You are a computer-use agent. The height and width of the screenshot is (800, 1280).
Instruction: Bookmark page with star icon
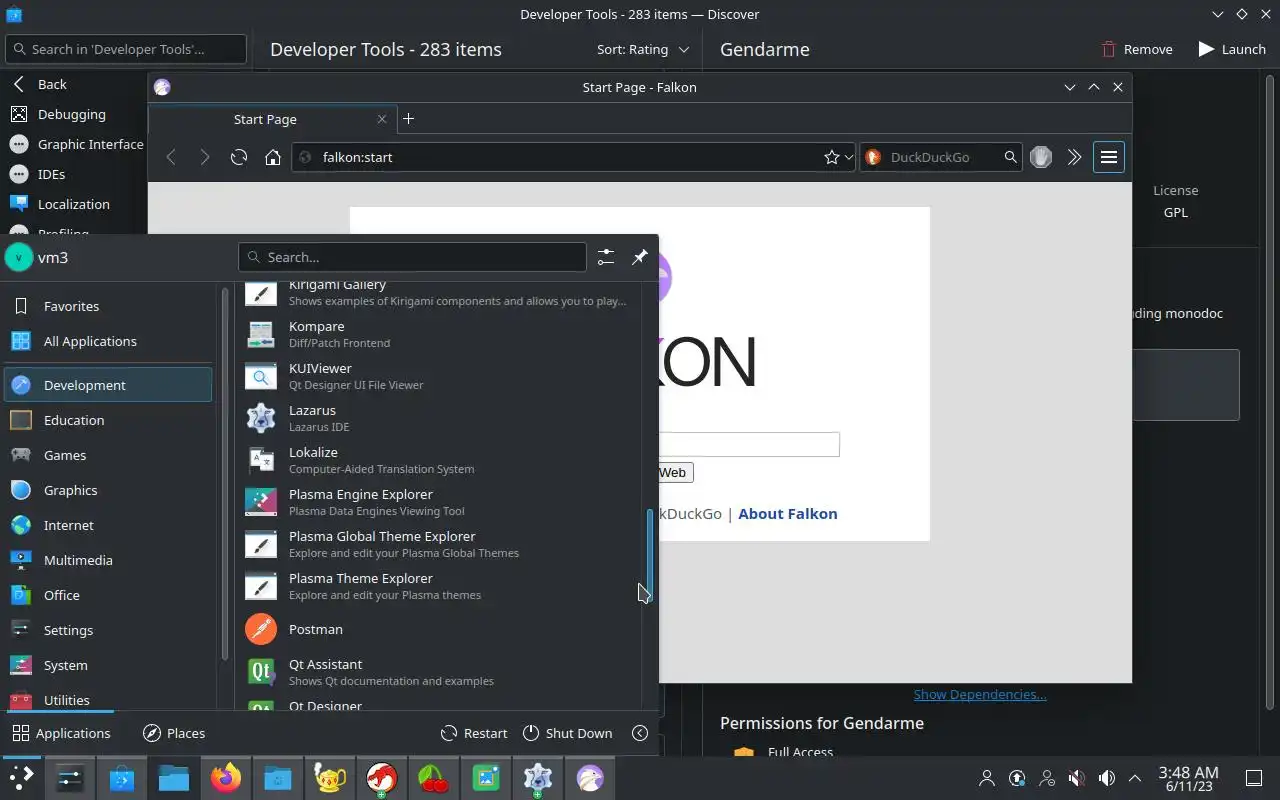(831, 157)
